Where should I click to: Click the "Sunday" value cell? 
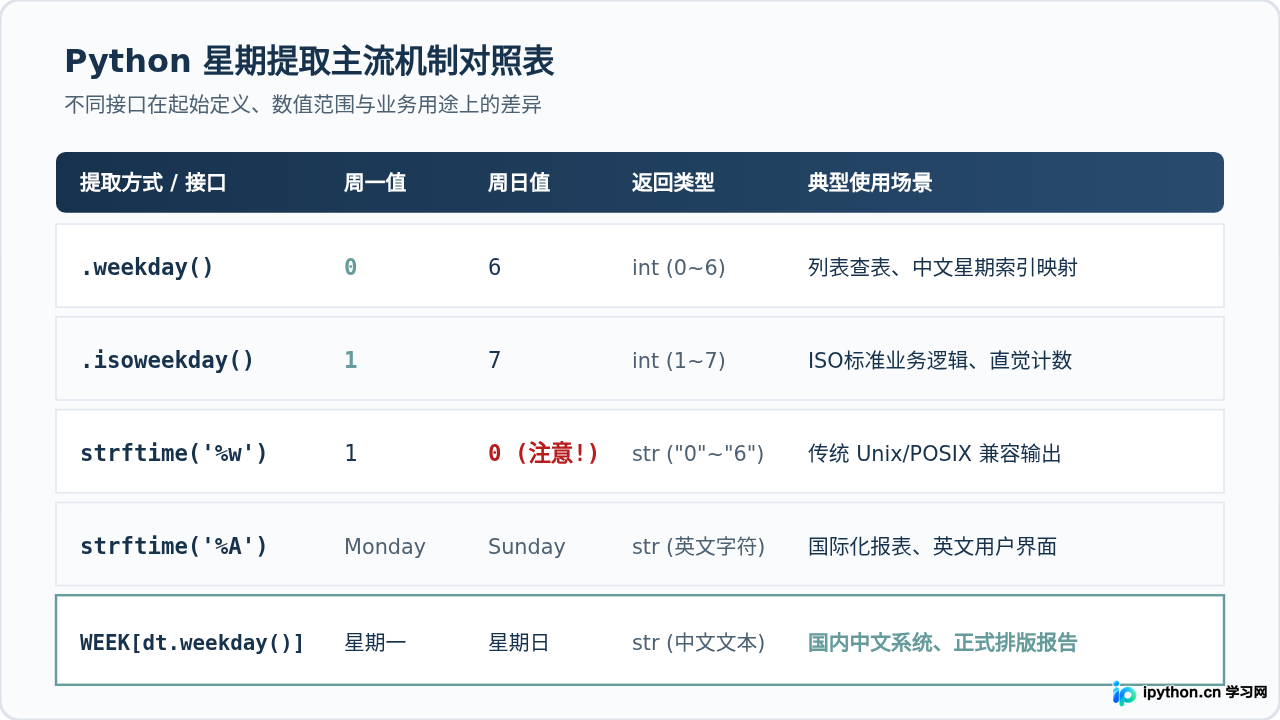(527, 547)
